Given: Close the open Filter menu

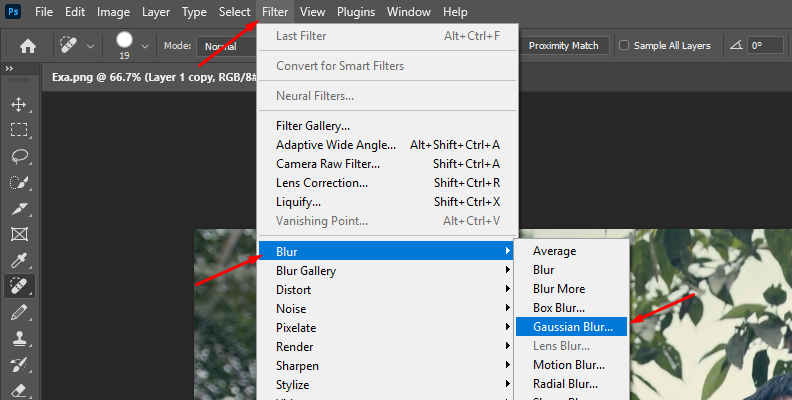Looking at the screenshot, I should [x=275, y=12].
